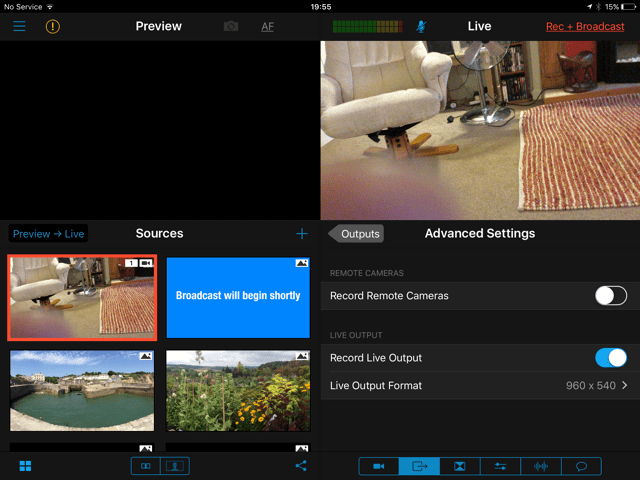Select 'Broadcast will begin shortly' source thumbnail
This screenshot has width=640, height=480.
(238, 296)
